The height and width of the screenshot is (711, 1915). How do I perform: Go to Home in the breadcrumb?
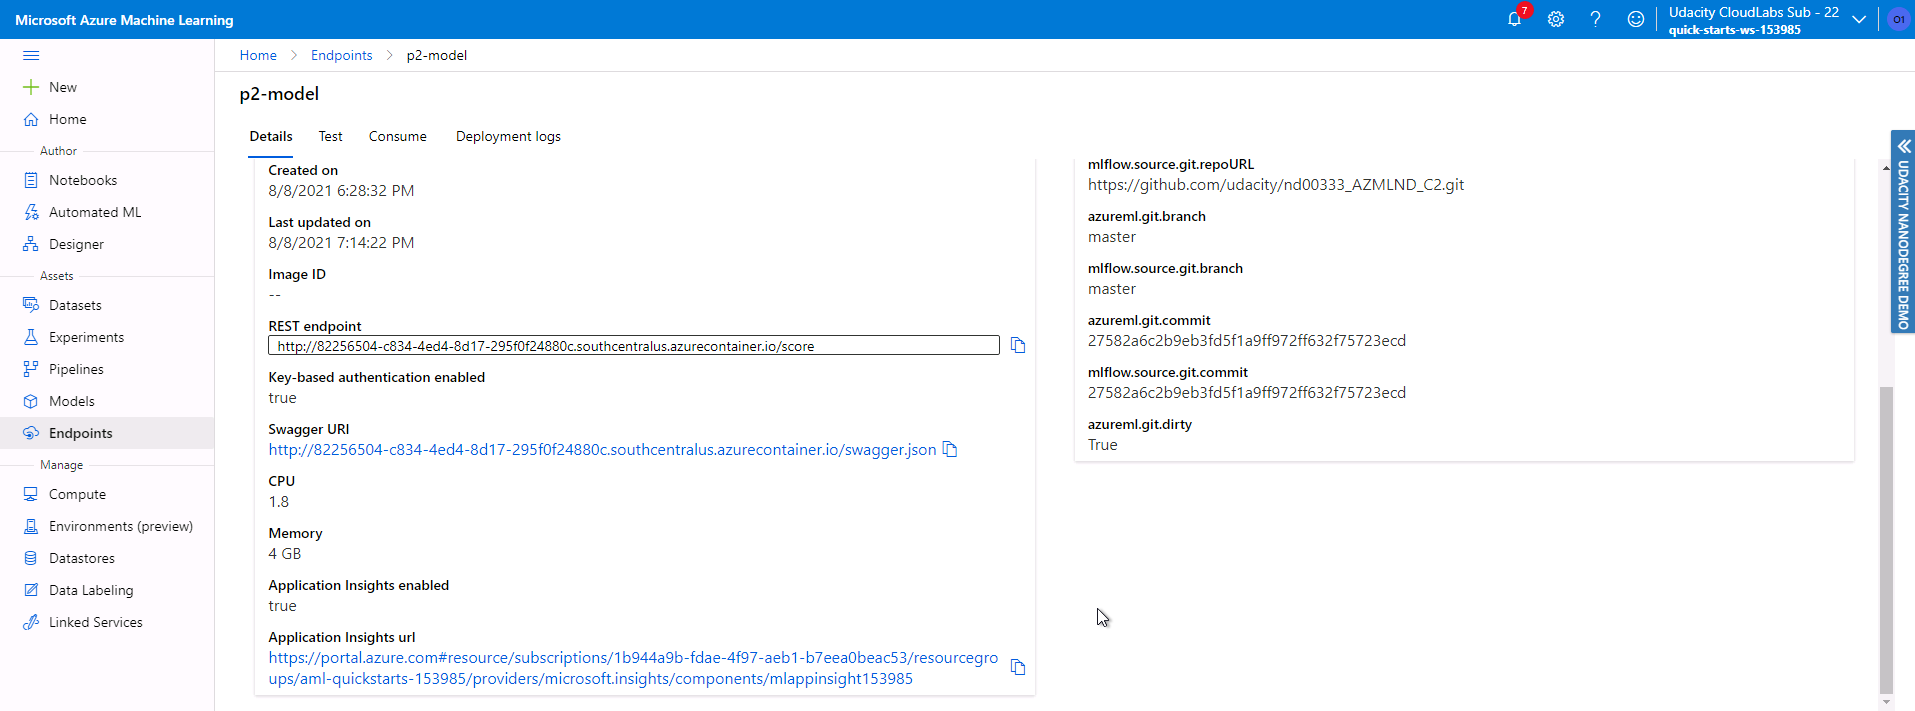tap(258, 55)
